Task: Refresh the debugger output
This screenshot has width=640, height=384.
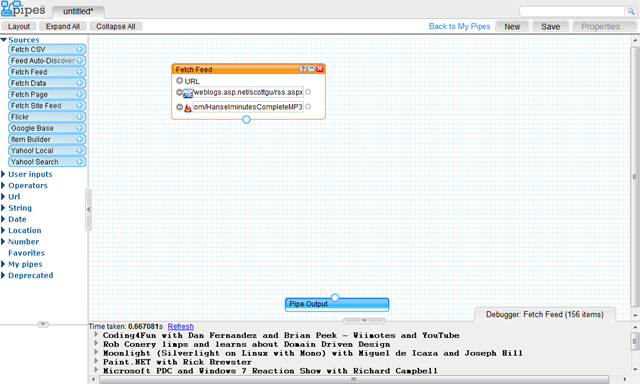Action: click(x=180, y=326)
